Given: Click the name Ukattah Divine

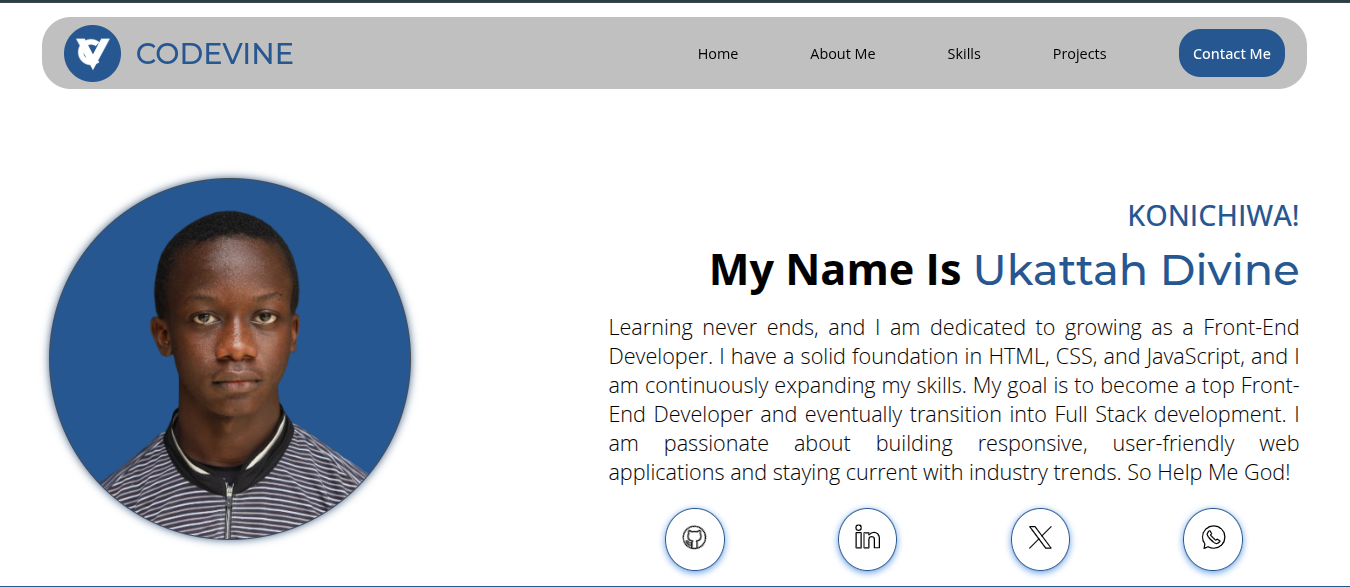Looking at the screenshot, I should 1136,271.
